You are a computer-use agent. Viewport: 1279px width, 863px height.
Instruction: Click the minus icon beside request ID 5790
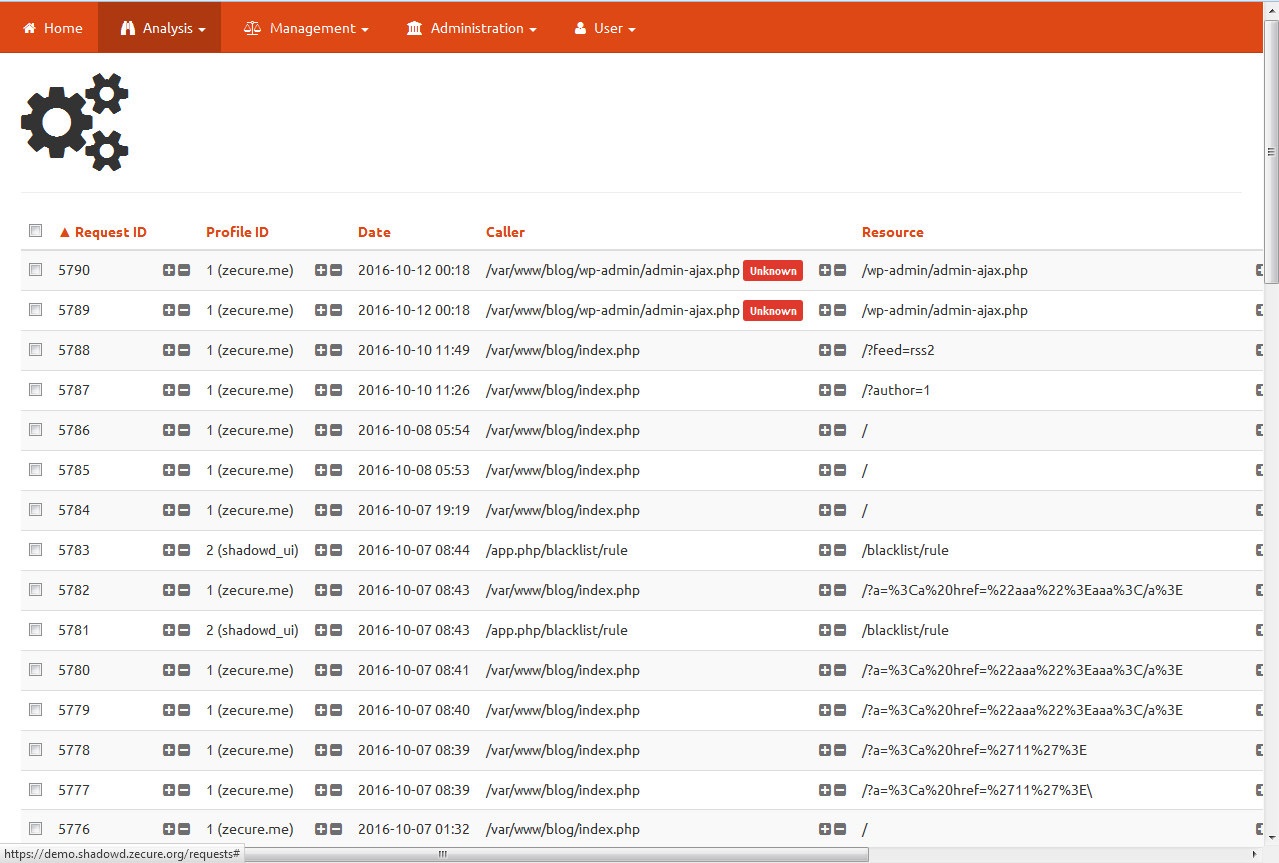pyautogui.click(x=184, y=270)
